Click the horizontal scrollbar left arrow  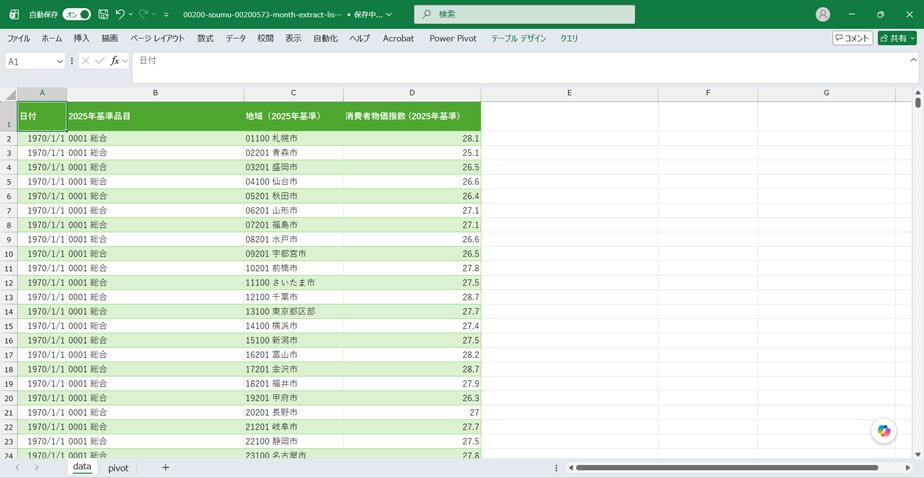point(570,467)
